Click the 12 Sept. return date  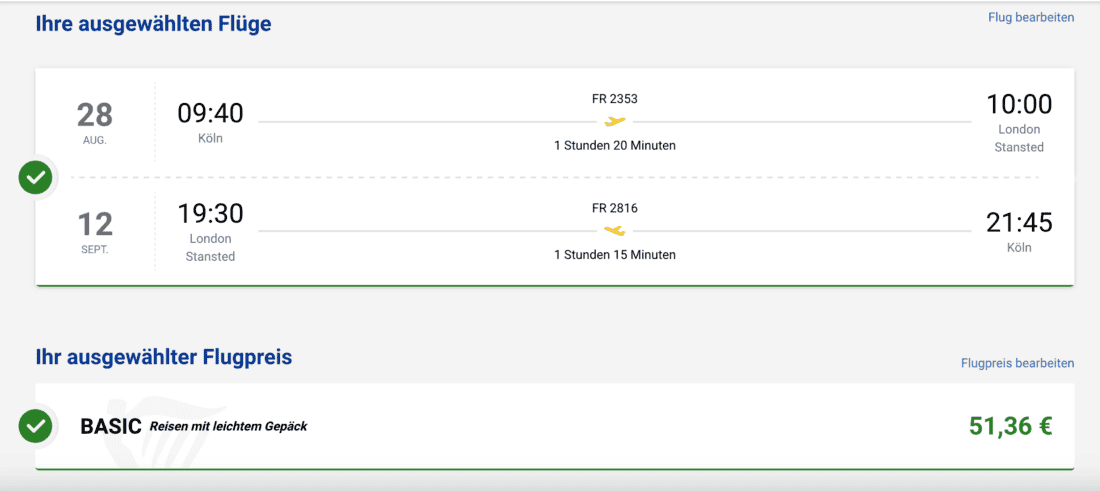pos(95,230)
